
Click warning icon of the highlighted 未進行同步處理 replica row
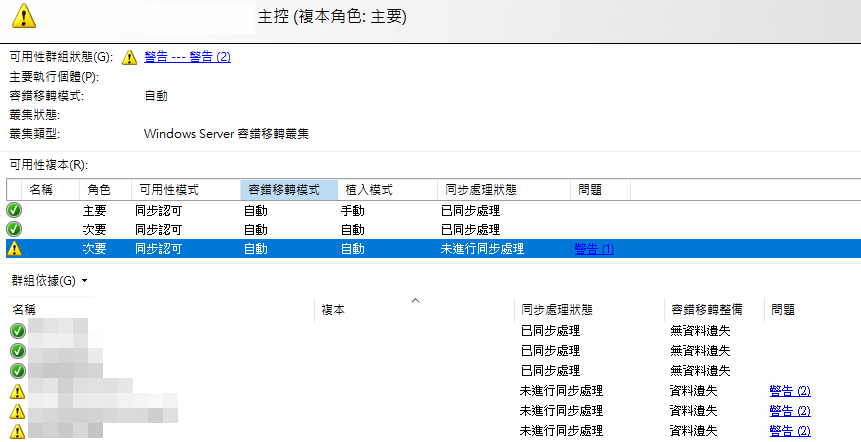point(14,248)
